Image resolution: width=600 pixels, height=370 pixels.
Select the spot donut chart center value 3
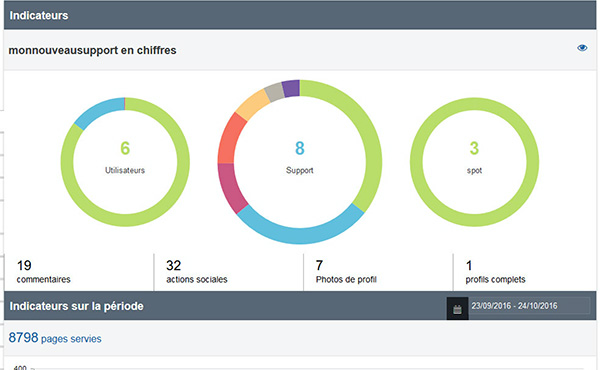pyautogui.click(x=474, y=148)
